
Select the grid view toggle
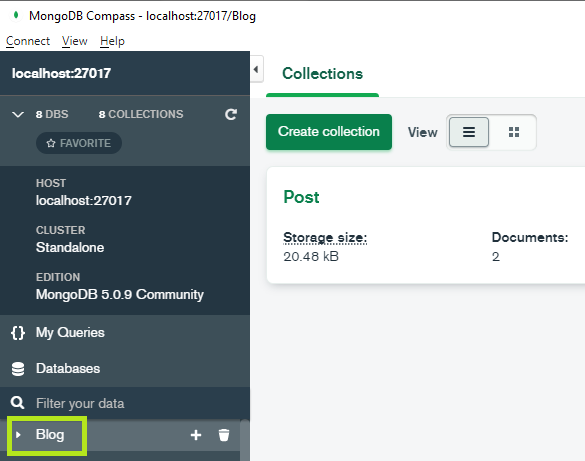point(514,132)
